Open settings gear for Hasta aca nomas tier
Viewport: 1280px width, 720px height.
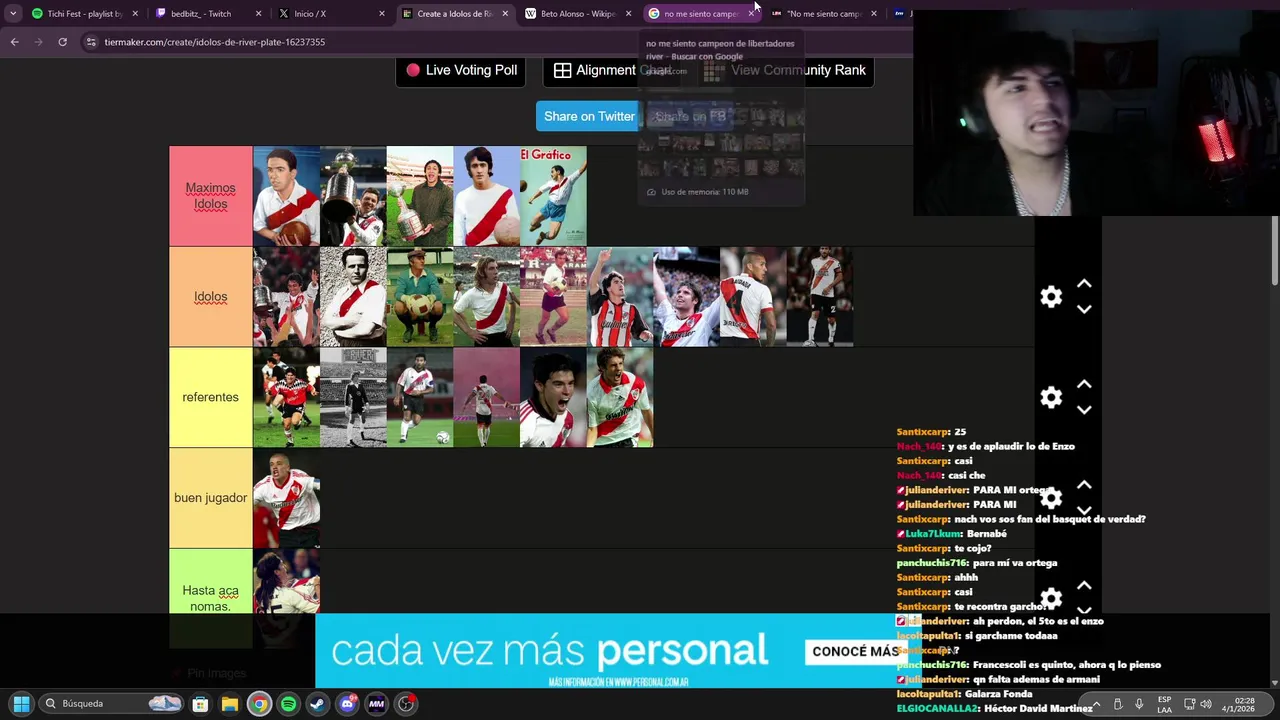(x=1051, y=598)
